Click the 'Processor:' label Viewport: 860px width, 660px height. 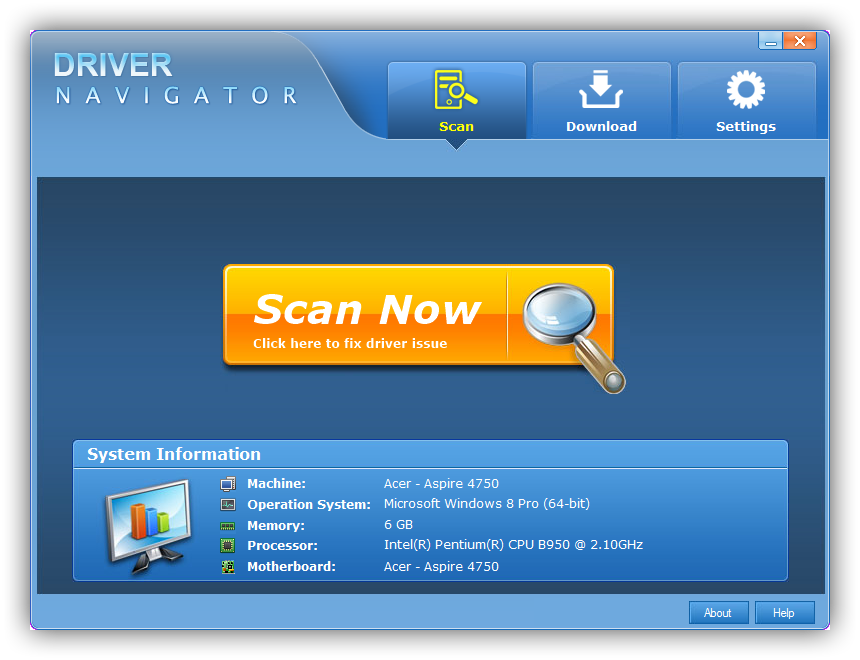pyautogui.click(x=282, y=546)
